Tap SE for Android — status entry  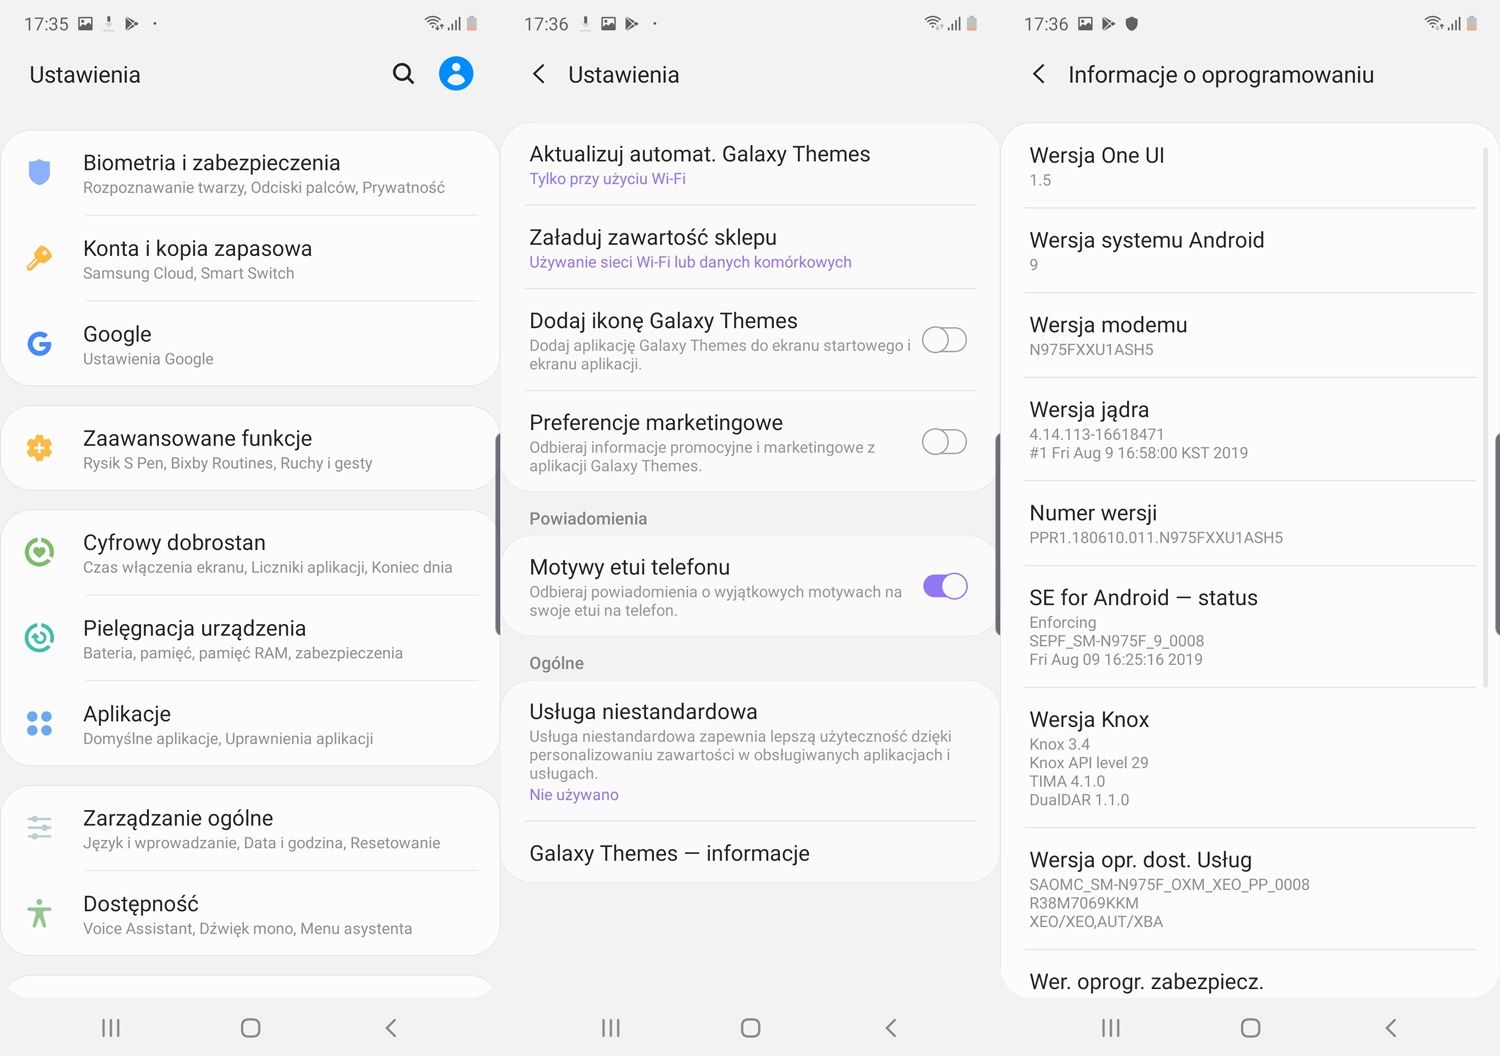(1250, 627)
